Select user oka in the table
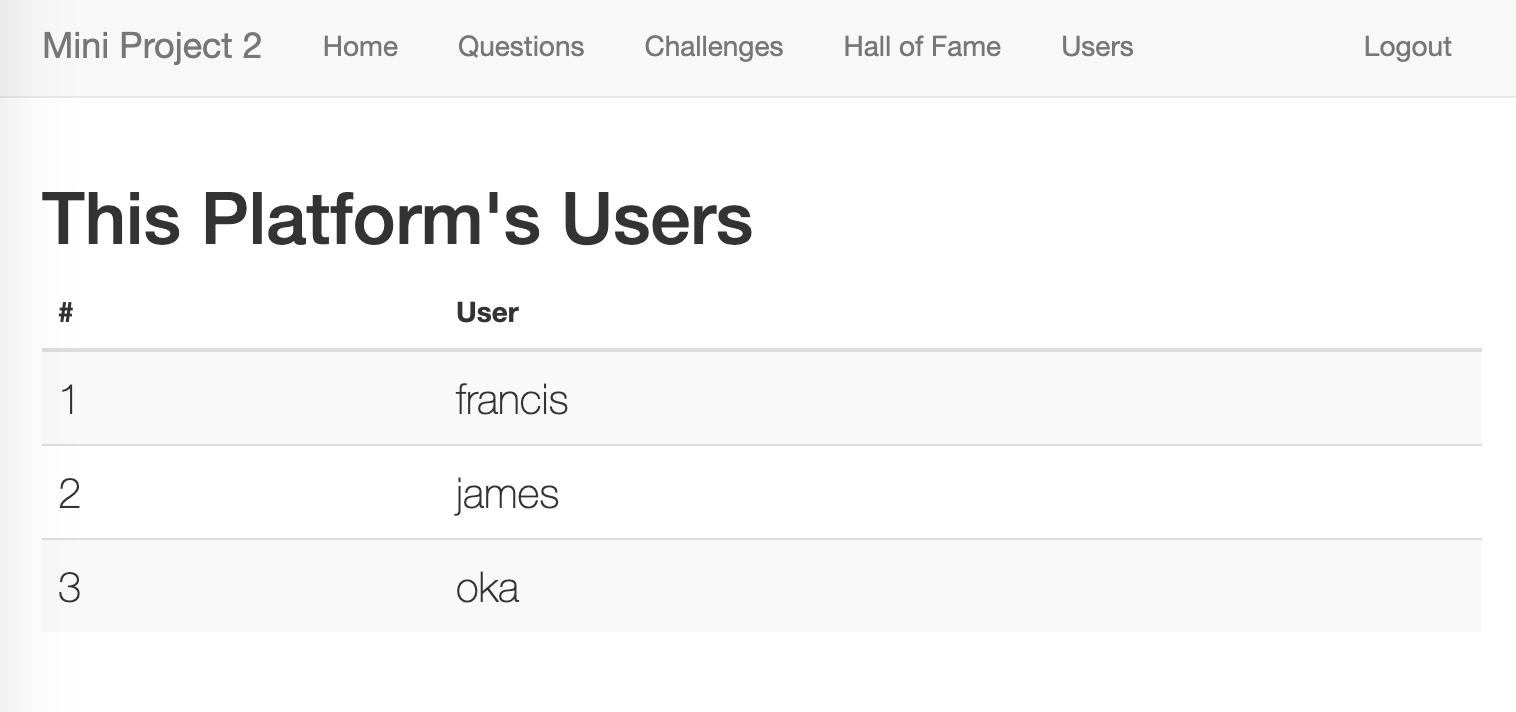 click(x=487, y=587)
